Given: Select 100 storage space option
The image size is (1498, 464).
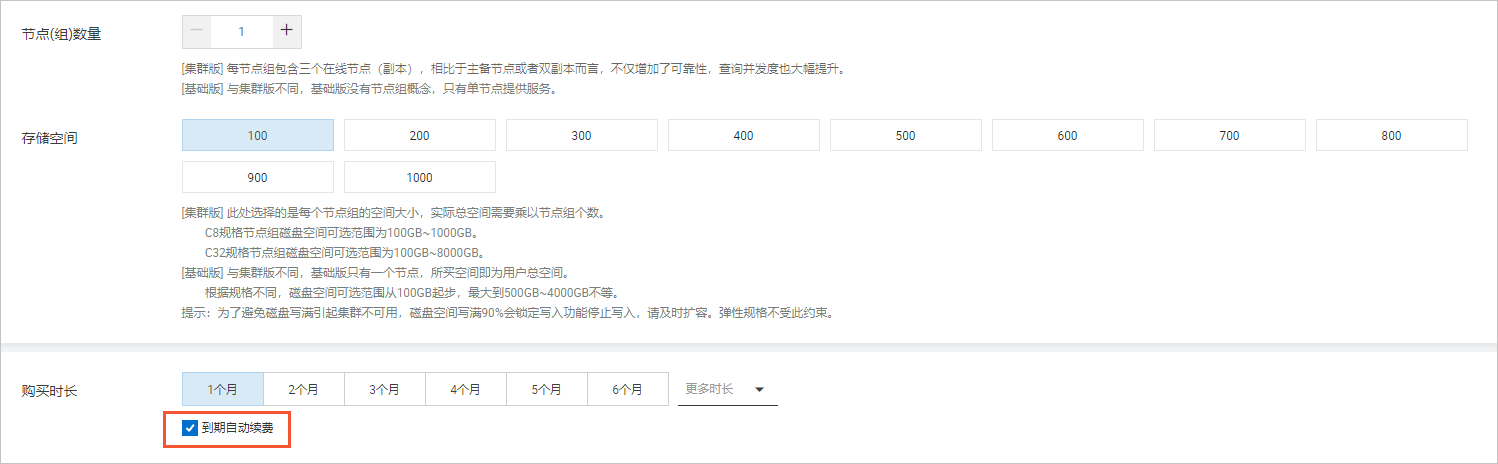Looking at the screenshot, I should click(258, 136).
